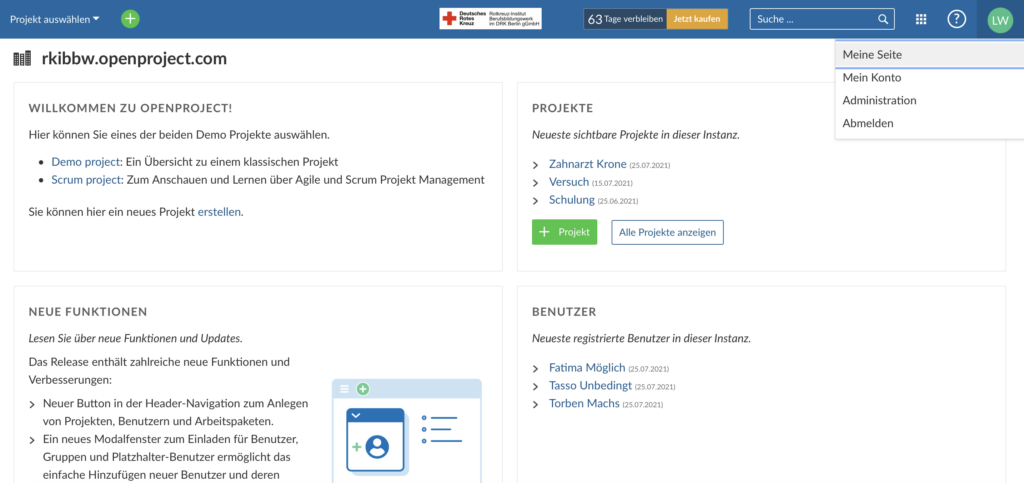Open the Demo project link

pyautogui.click(x=86, y=161)
